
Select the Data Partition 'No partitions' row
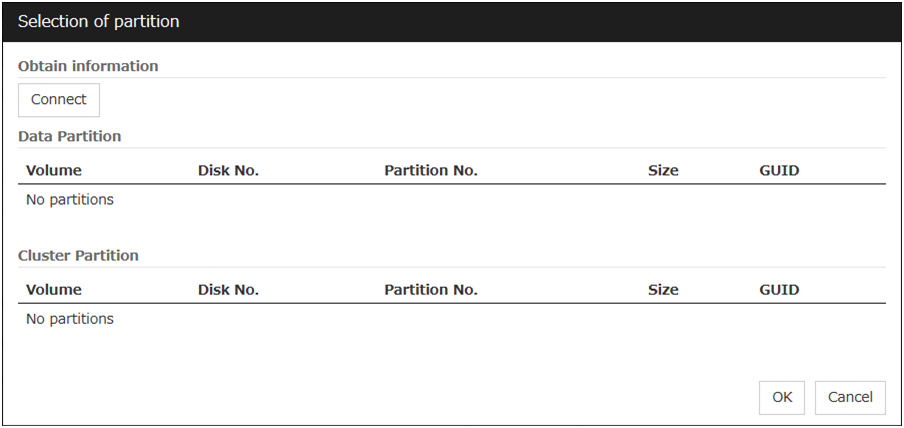(x=70, y=200)
